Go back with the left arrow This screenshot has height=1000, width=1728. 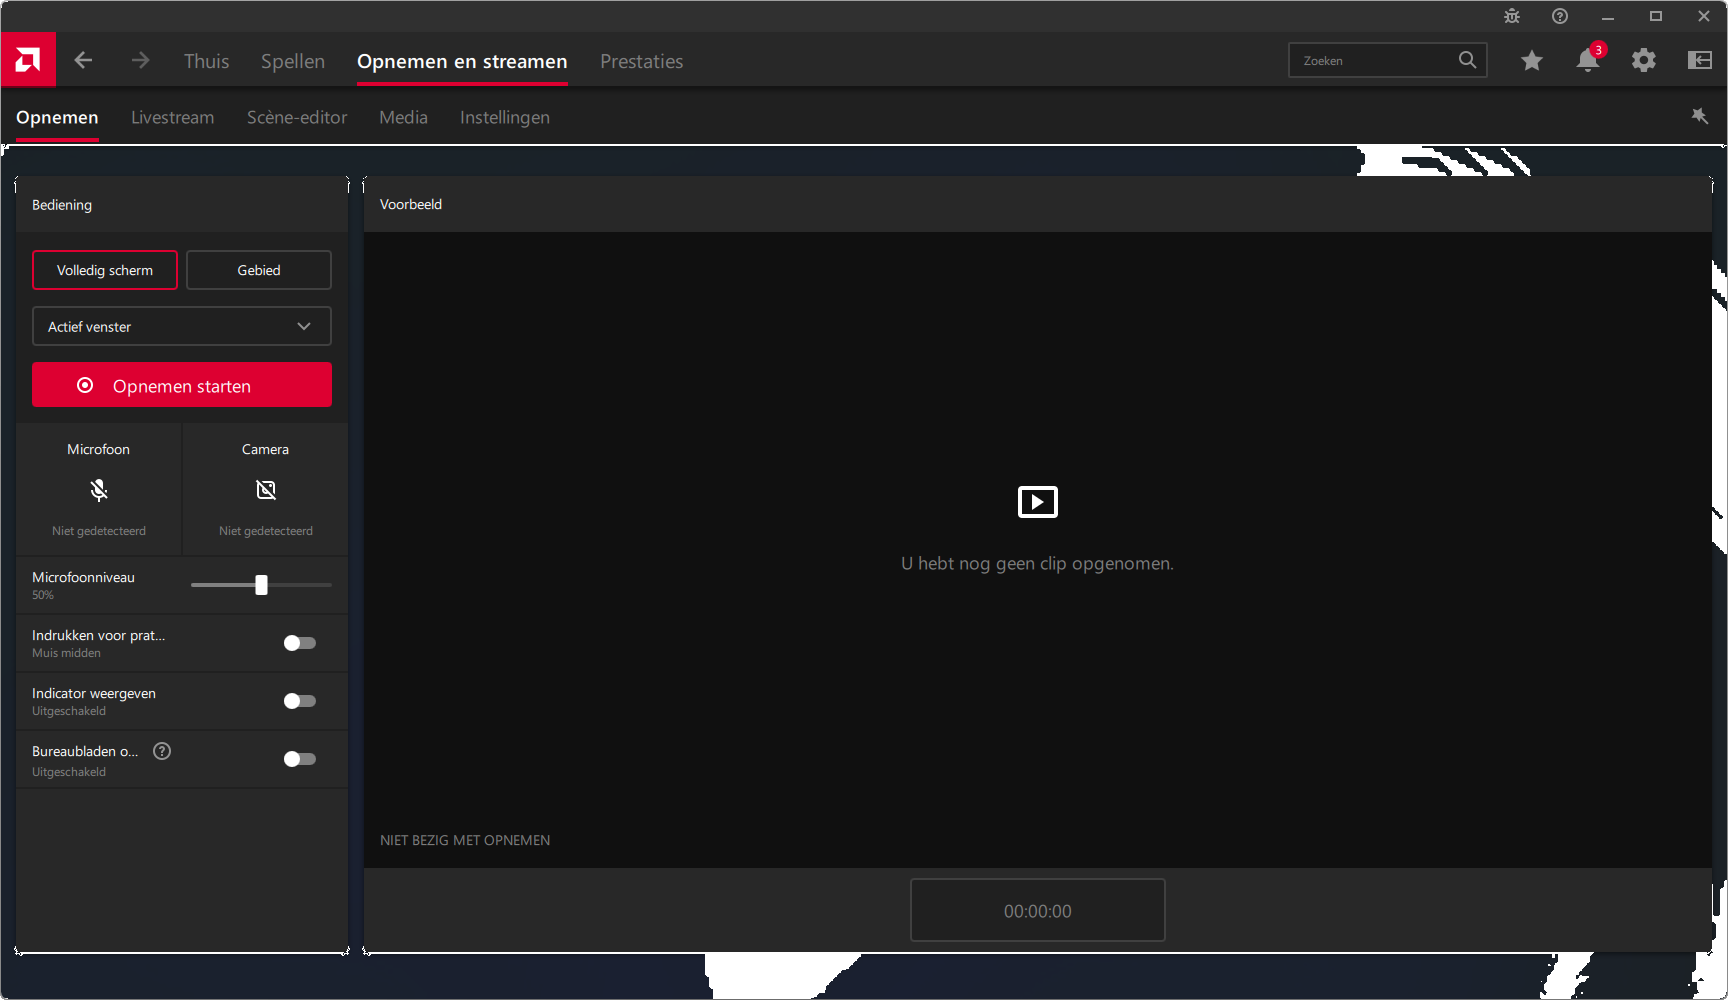(x=83, y=61)
